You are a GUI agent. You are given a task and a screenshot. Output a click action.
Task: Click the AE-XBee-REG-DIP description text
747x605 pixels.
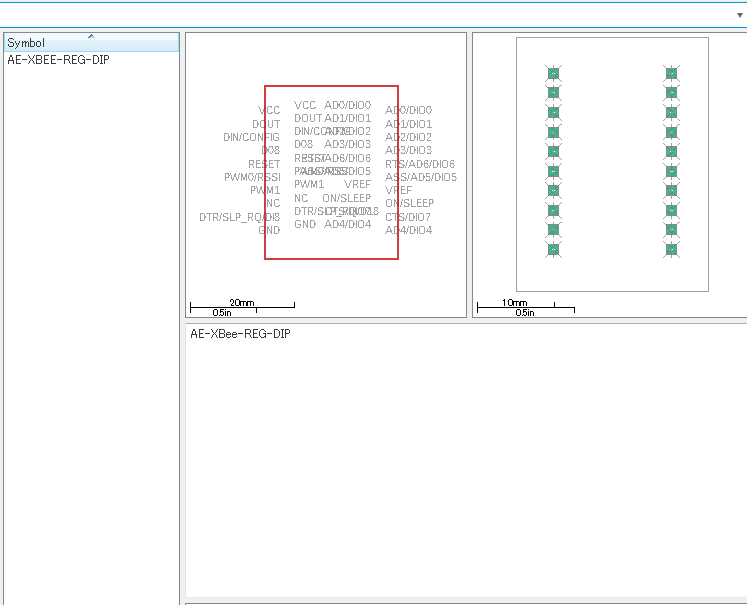pos(240,333)
